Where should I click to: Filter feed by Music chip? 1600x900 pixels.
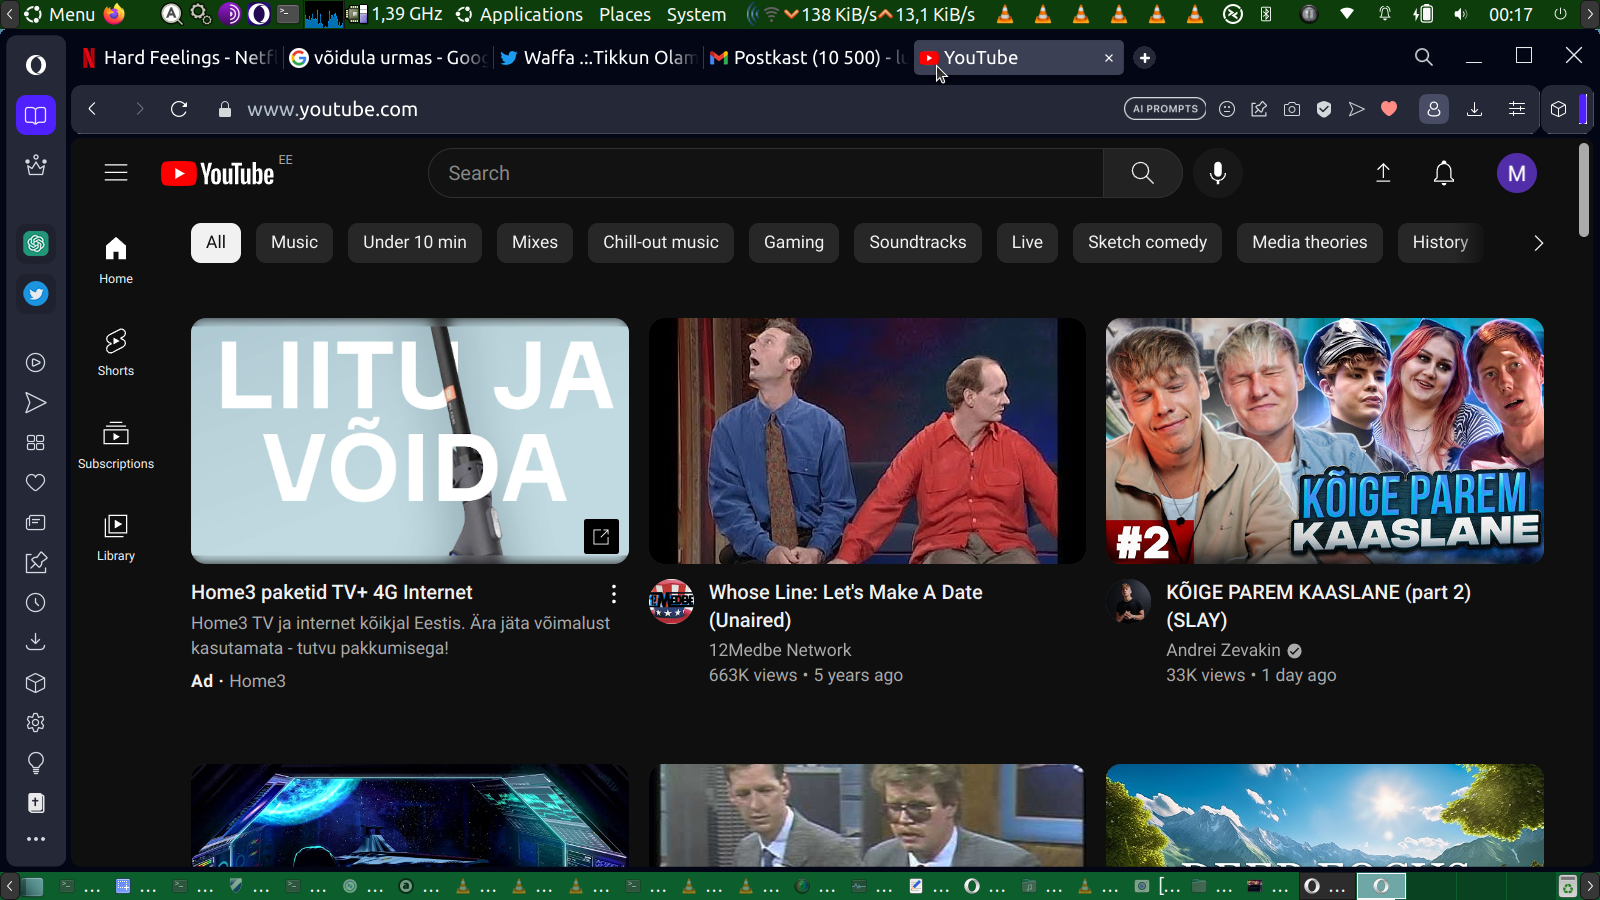(x=294, y=243)
